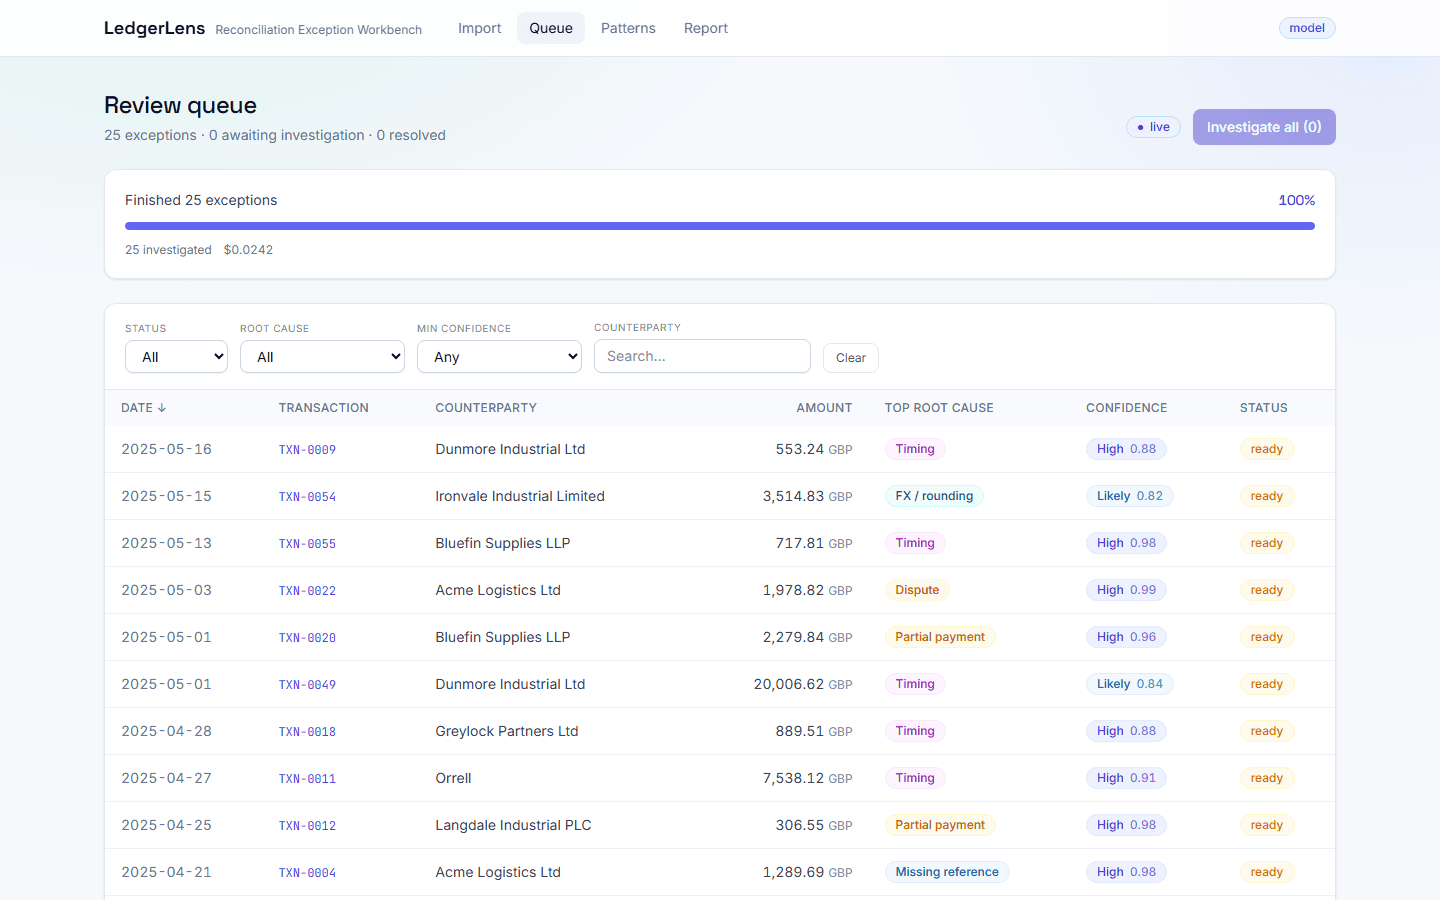The width and height of the screenshot is (1440, 900).
Task: Click the model badge
Action: point(1307,28)
